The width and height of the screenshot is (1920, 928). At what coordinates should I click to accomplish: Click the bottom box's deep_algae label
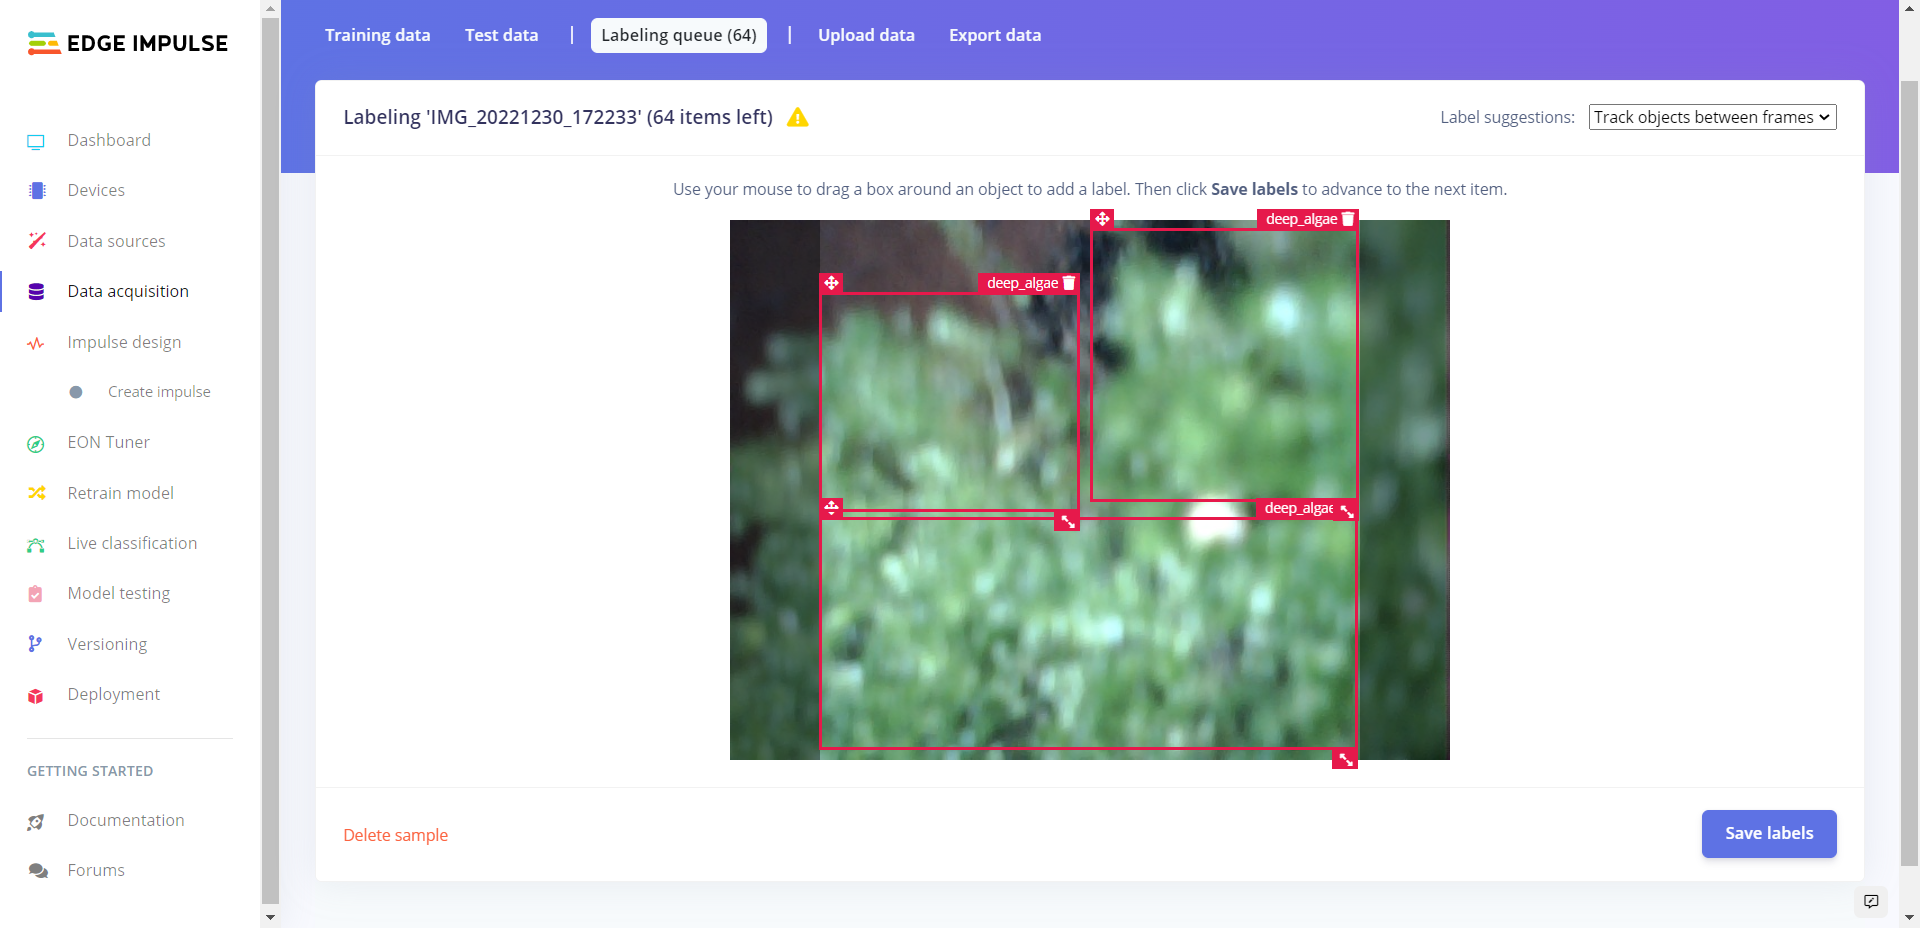(x=1298, y=508)
